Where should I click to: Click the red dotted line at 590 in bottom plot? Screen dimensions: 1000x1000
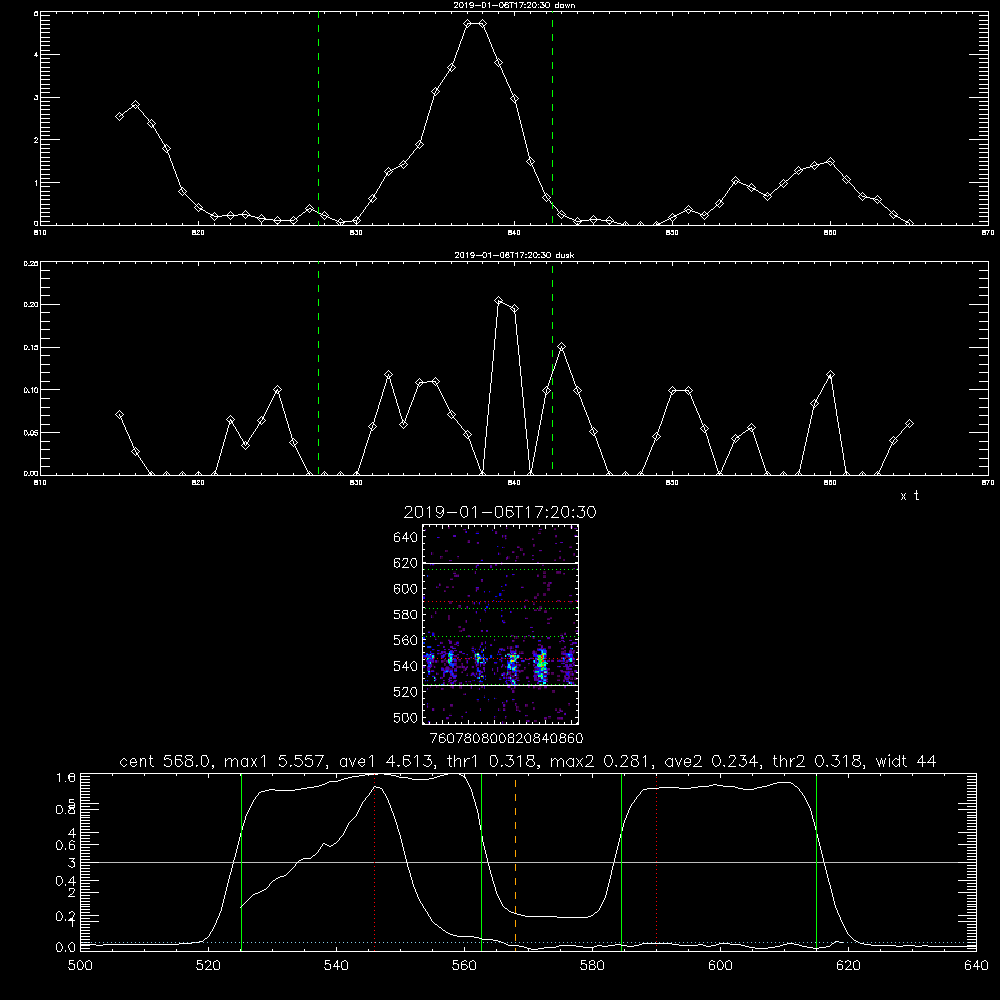pos(656,861)
